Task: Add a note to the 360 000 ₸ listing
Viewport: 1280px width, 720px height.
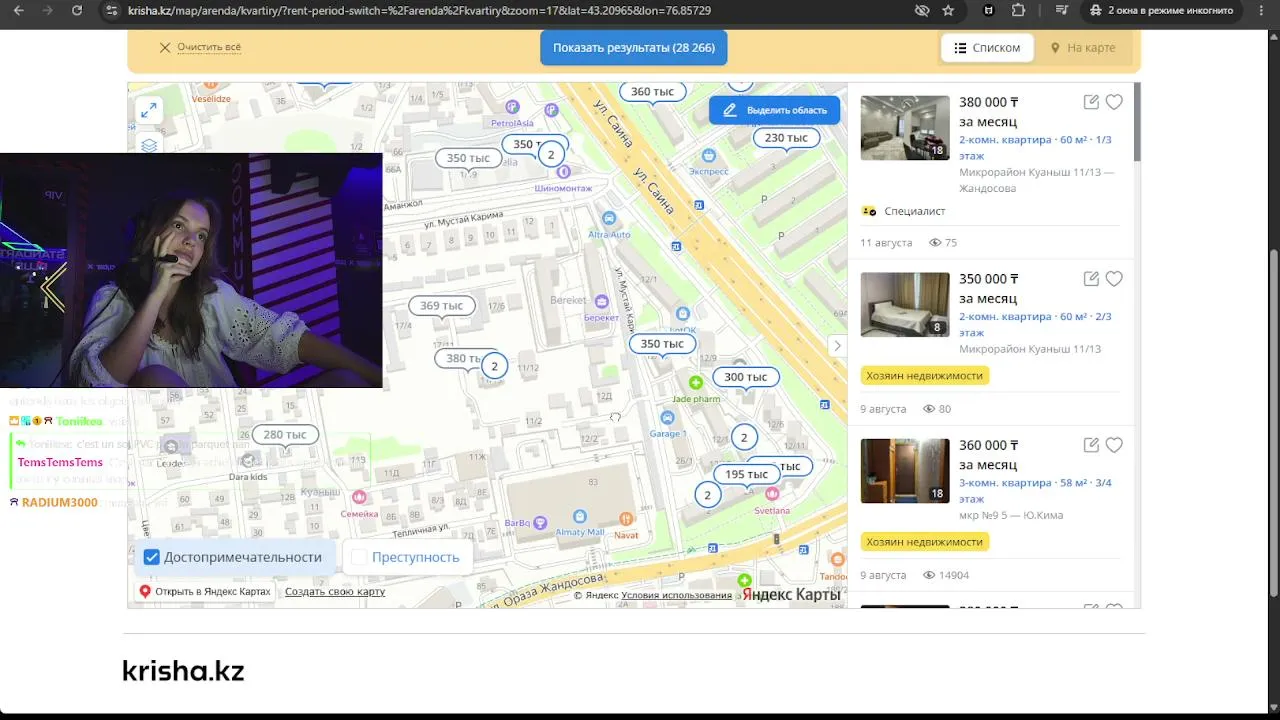Action: 1091,445
